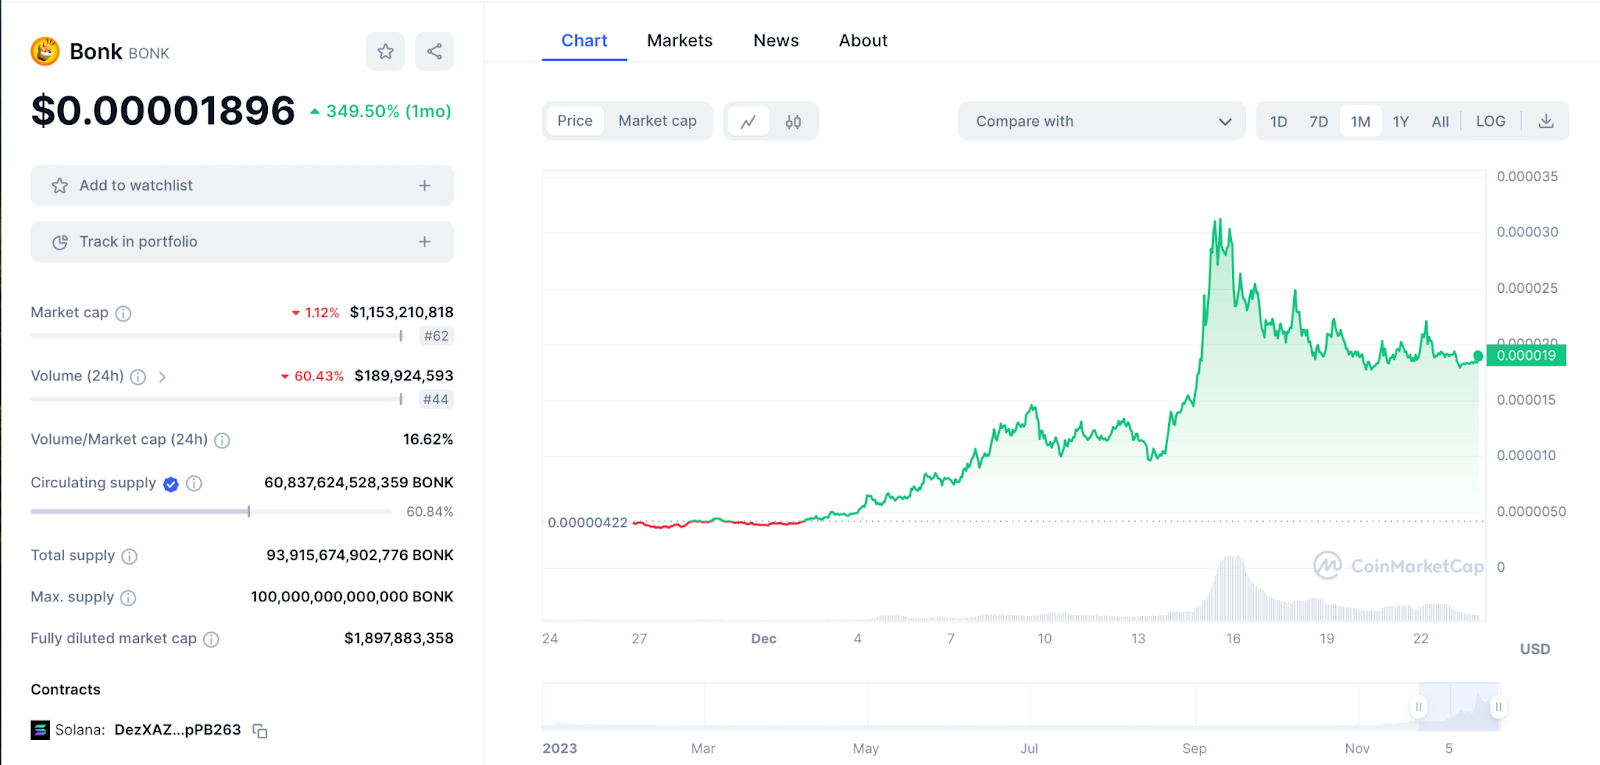Image resolution: width=1600 pixels, height=765 pixels.
Task: Click the pie icon in Track in portfolio
Action: click(x=60, y=242)
